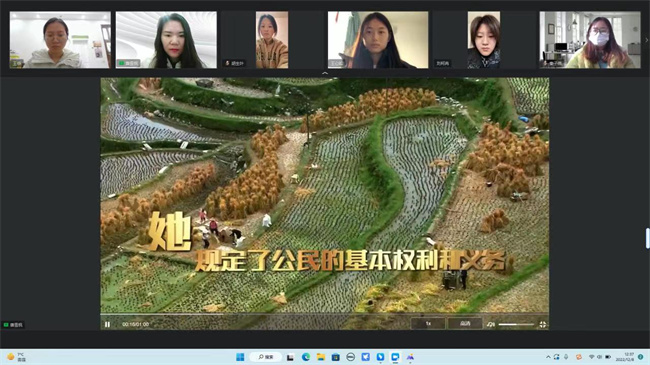Click the taskbar search box
Viewport: 650px width, 365px height.
pos(266,357)
